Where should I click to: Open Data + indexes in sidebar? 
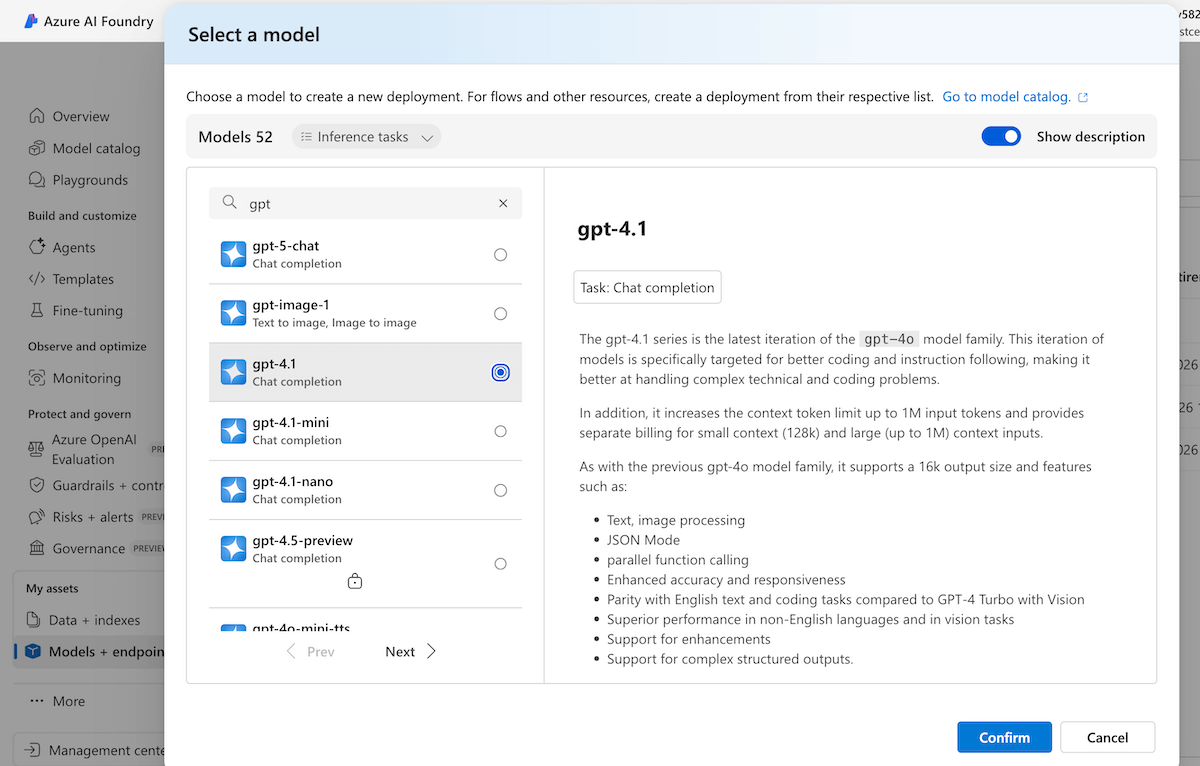pos(93,620)
